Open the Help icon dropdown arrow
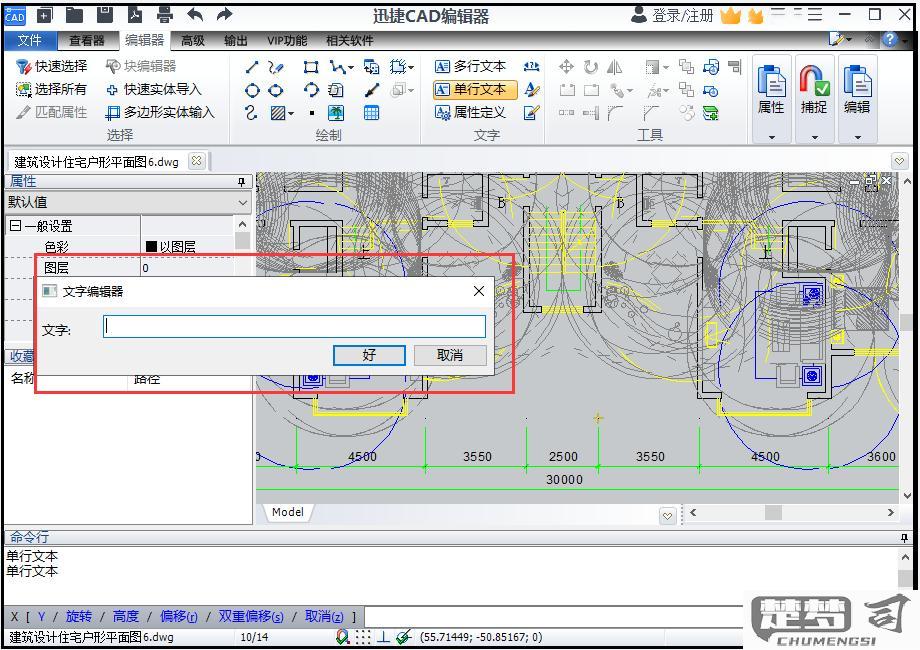 tap(906, 40)
